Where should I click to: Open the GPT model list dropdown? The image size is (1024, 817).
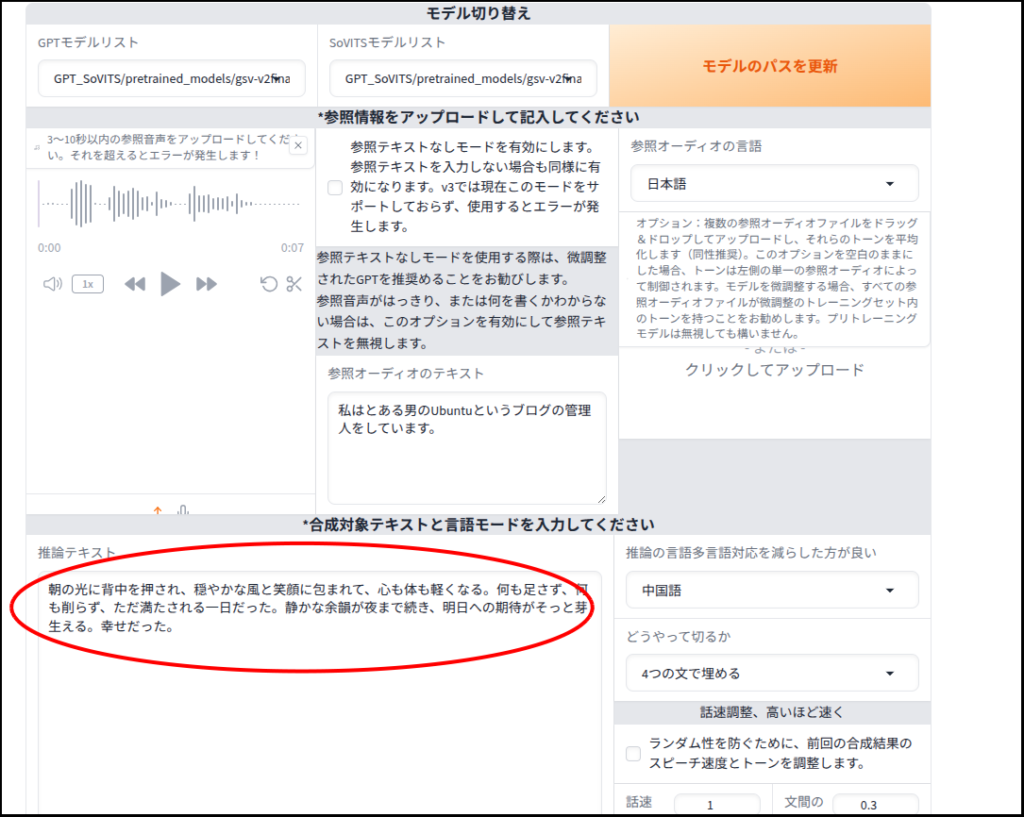click(171, 78)
